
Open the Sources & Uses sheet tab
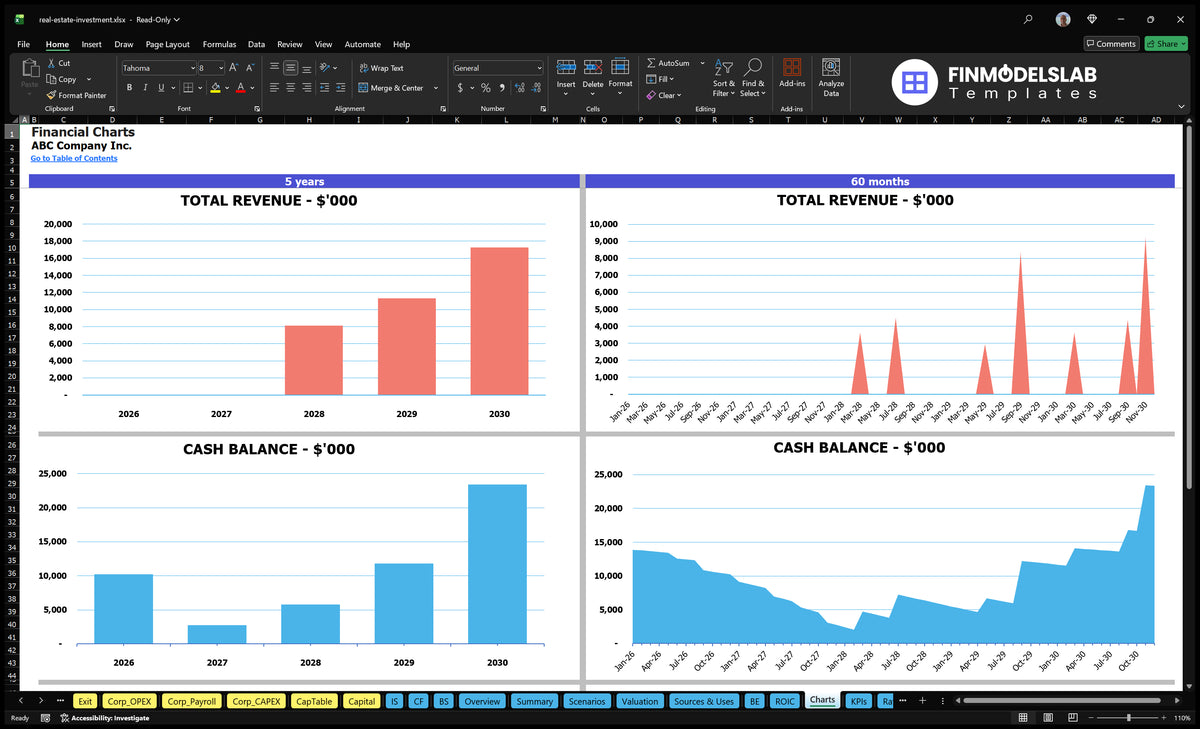coord(704,701)
